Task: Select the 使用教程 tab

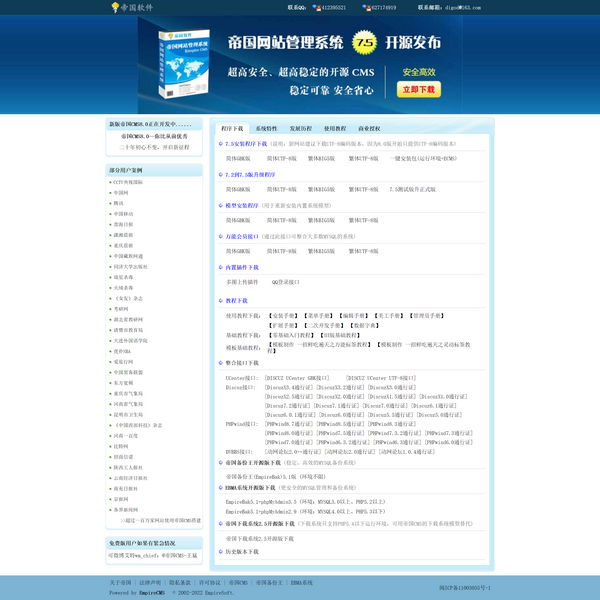Action: tap(335, 129)
